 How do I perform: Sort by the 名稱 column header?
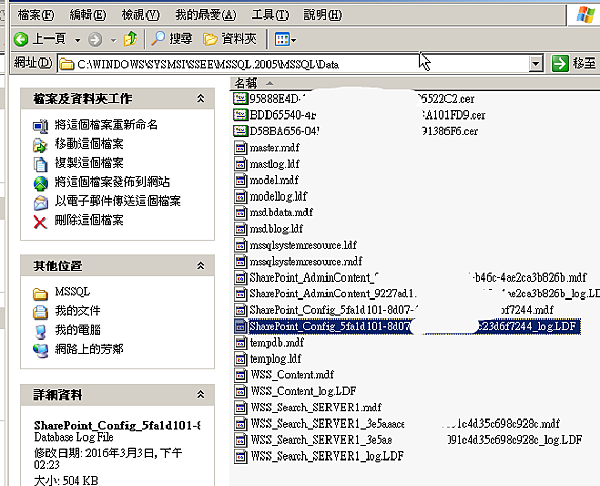click(x=246, y=83)
